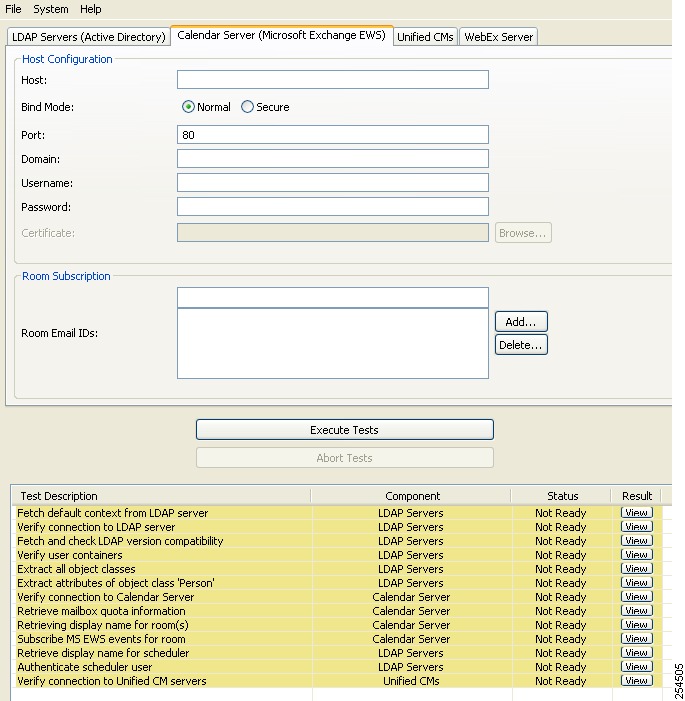Select 'Verify connection to Unified CM servers' row
Image resolution: width=685 pixels, height=701 pixels.
(x=112, y=681)
